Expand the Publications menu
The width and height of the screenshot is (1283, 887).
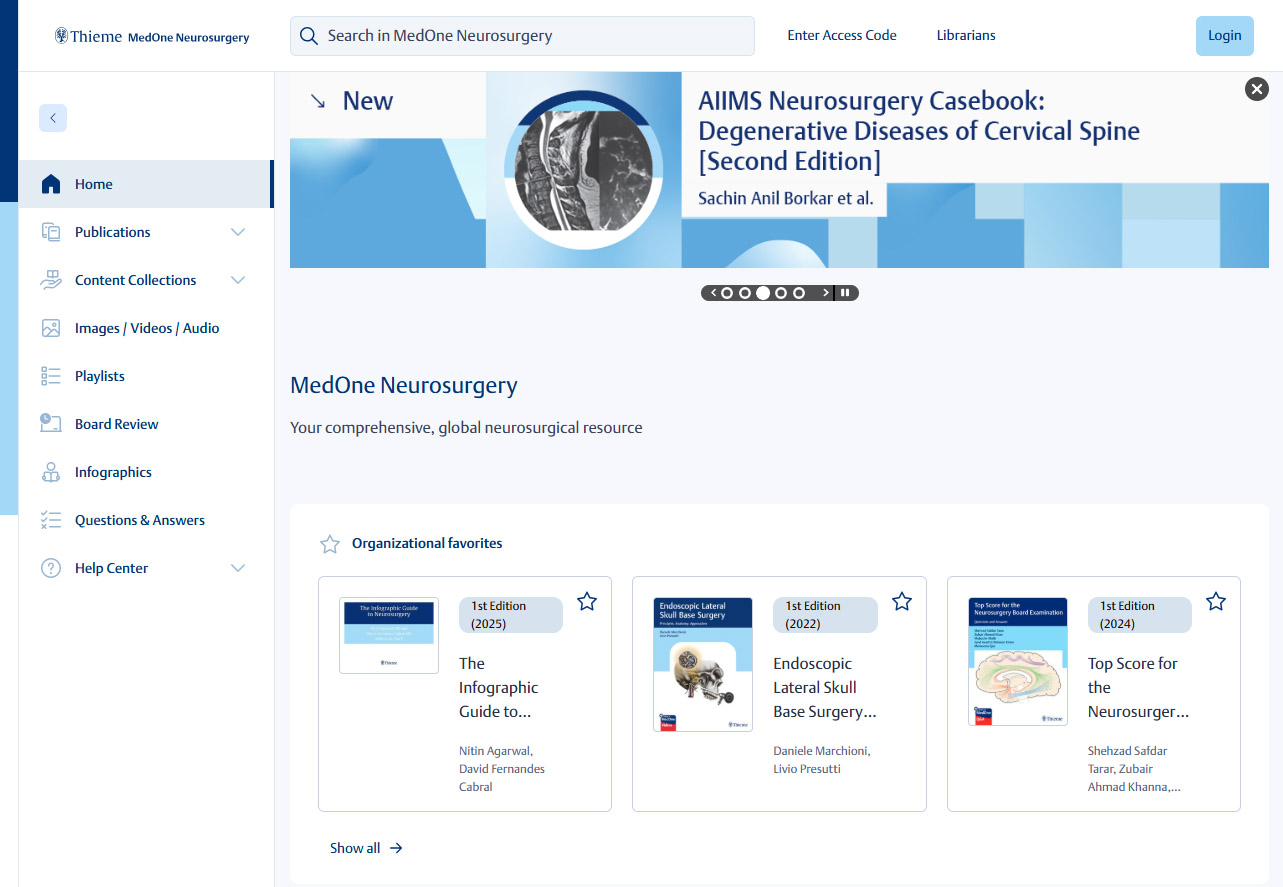[x=238, y=232]
